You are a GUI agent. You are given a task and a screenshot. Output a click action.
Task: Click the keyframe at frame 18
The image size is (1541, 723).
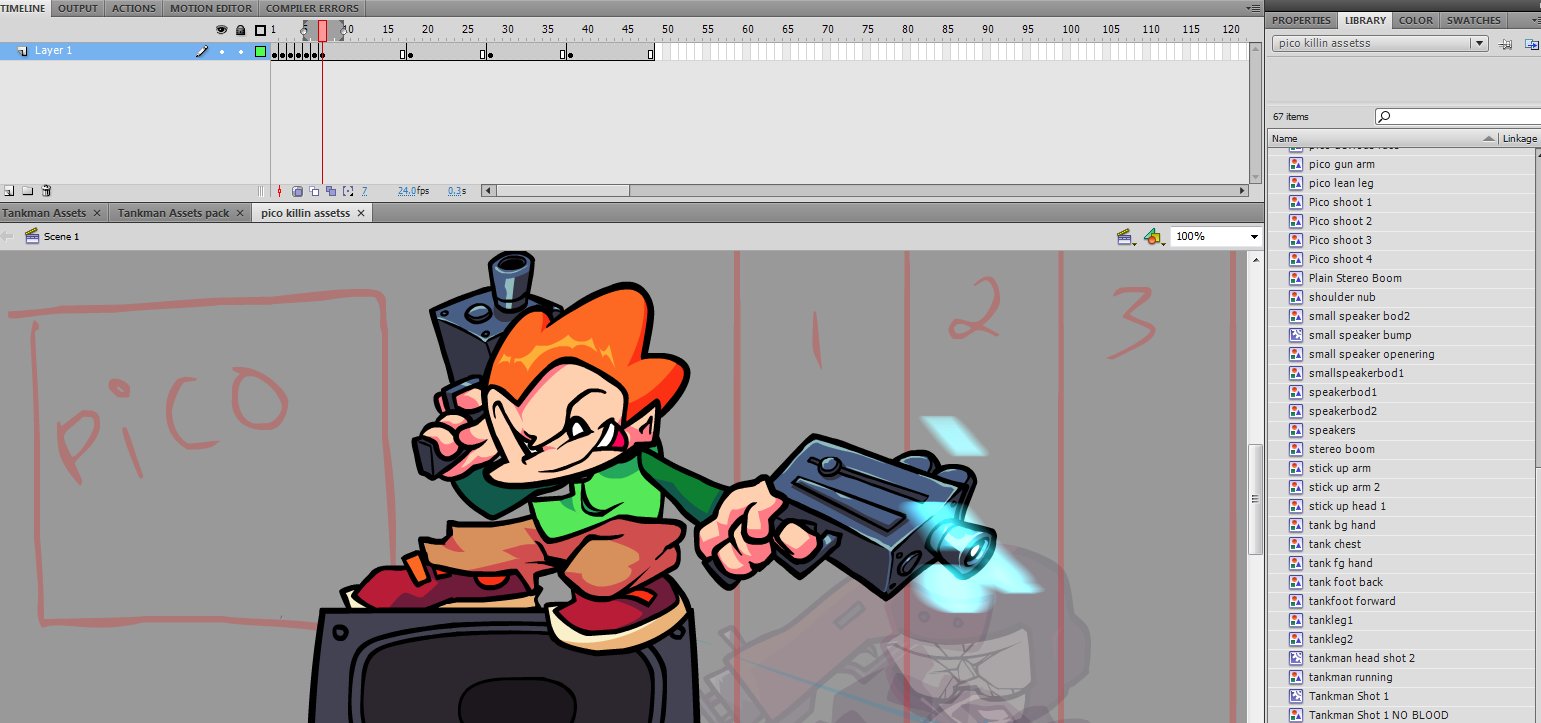[x=410, y=55]
